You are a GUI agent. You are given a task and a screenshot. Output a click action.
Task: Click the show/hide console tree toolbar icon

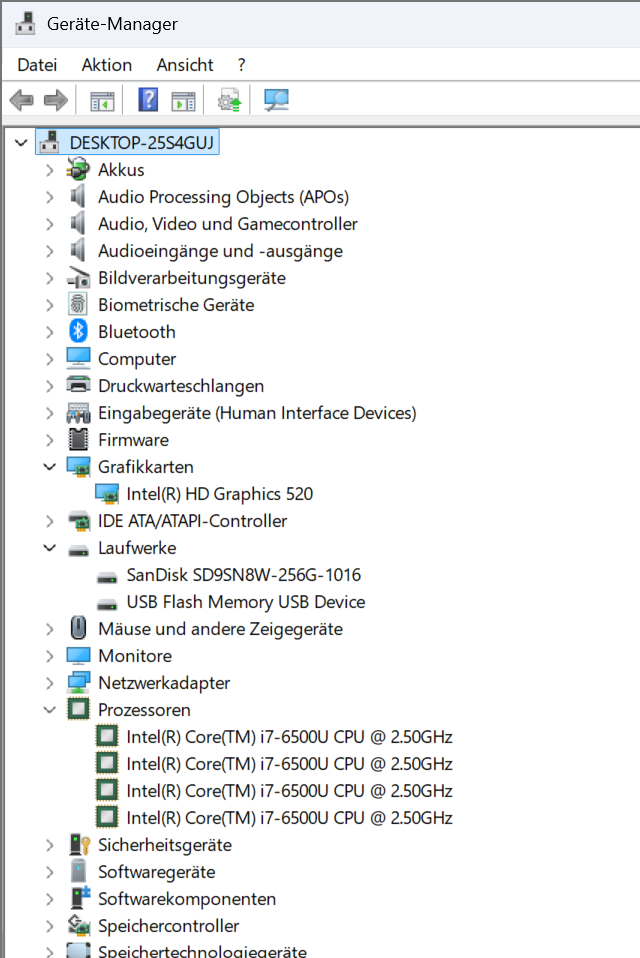point(102,100)
